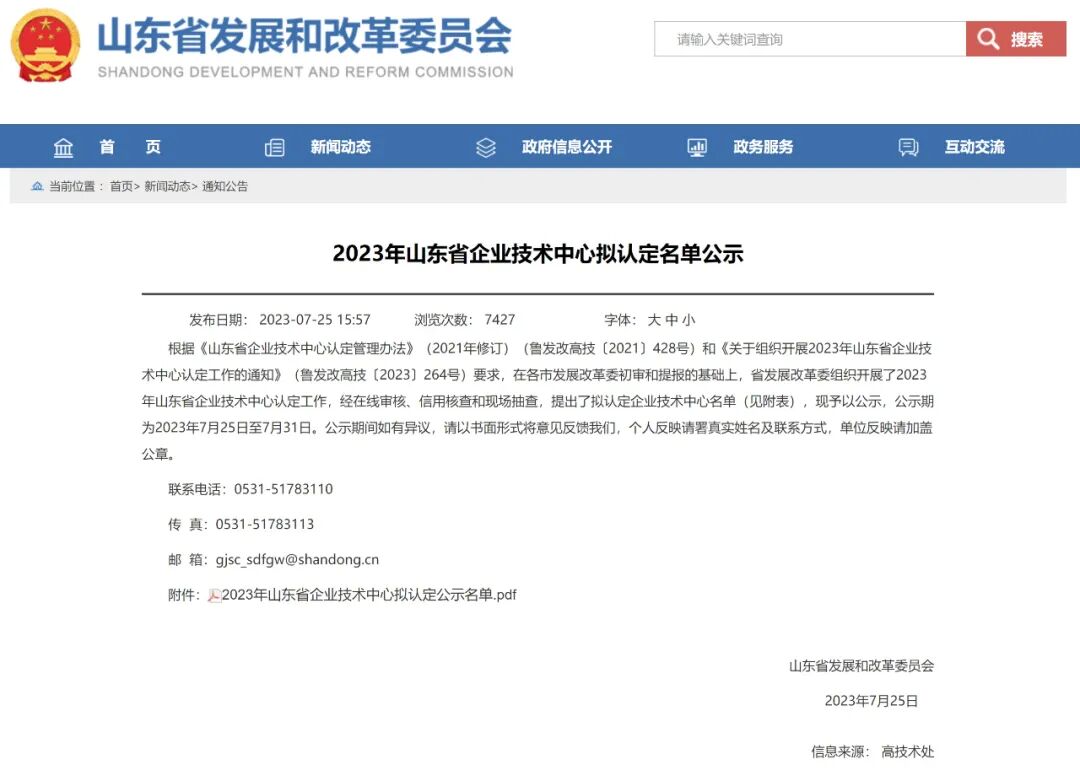The image size is (1080, 781).
Task: Select 小 to shrink the font size
Action: [687, 319]
